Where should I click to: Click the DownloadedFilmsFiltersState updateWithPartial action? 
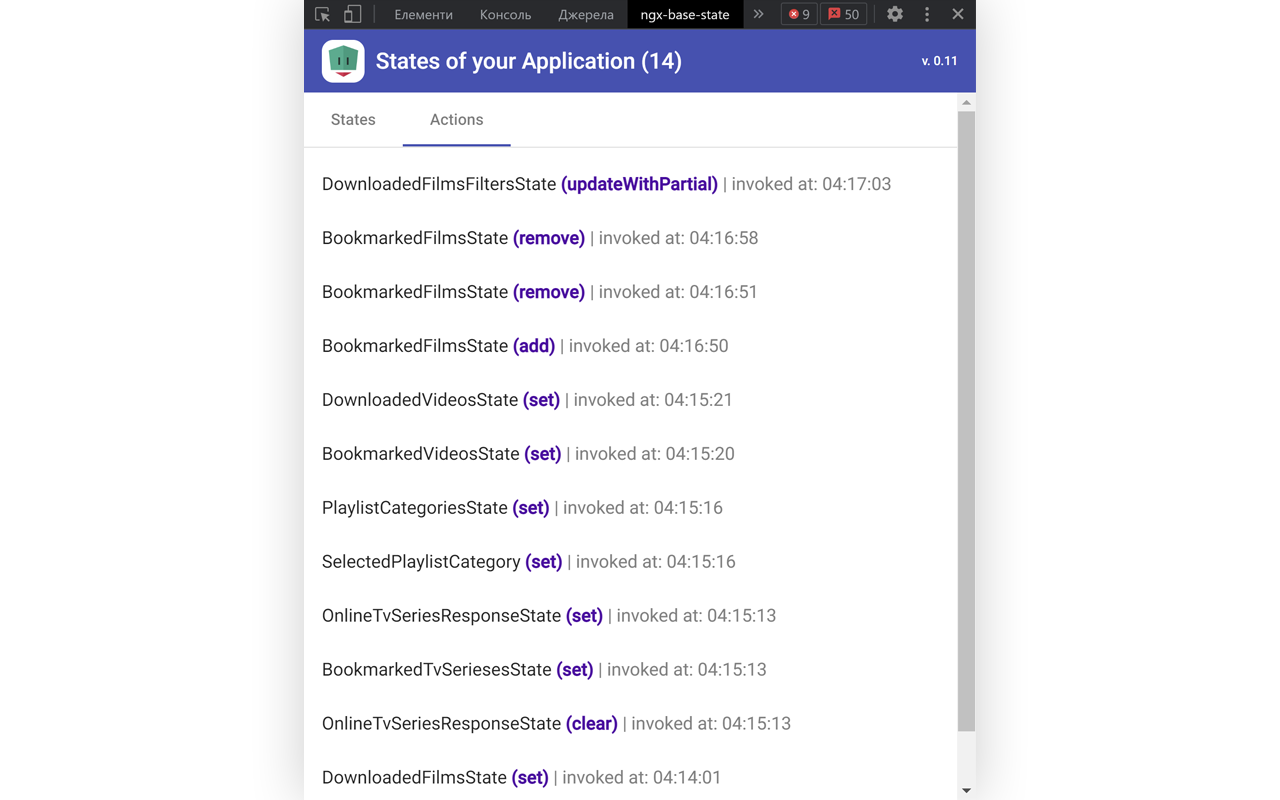click(x=606, y=184)
